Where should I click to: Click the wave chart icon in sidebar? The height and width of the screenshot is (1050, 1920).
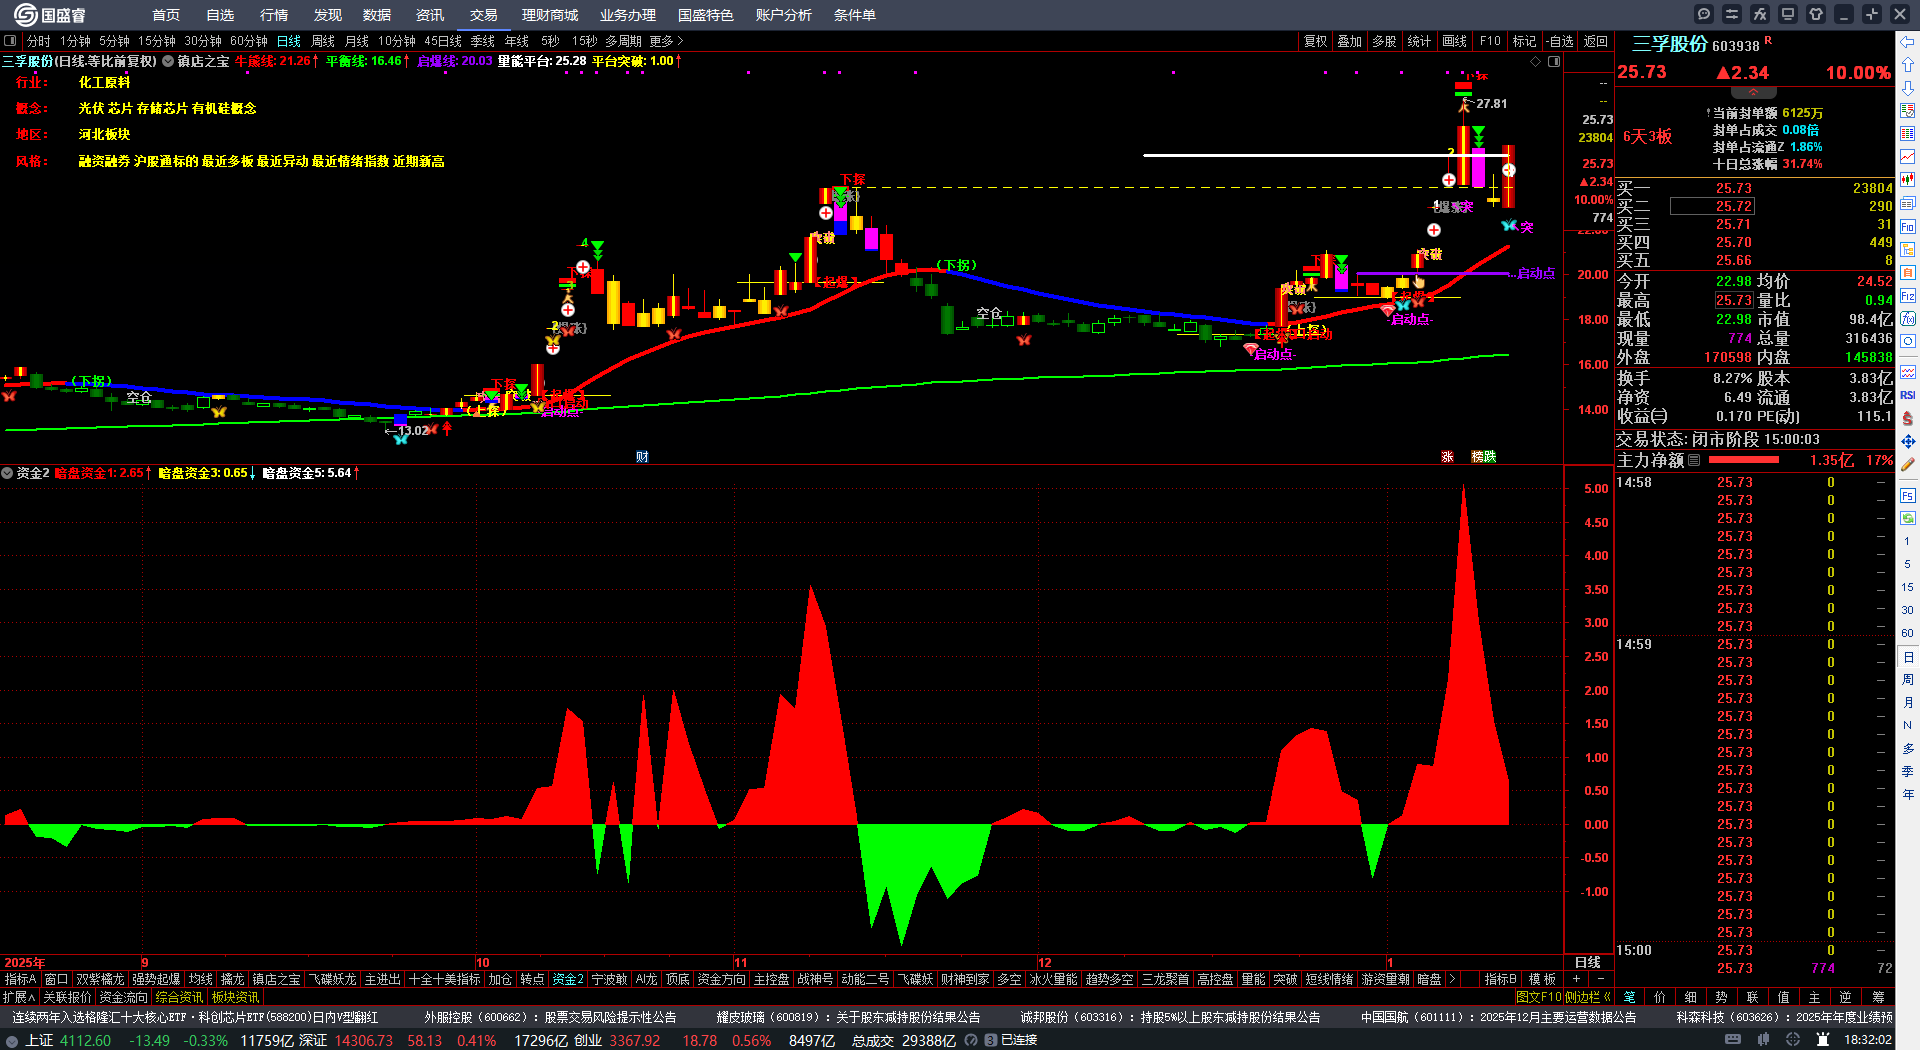[1908, 372]
